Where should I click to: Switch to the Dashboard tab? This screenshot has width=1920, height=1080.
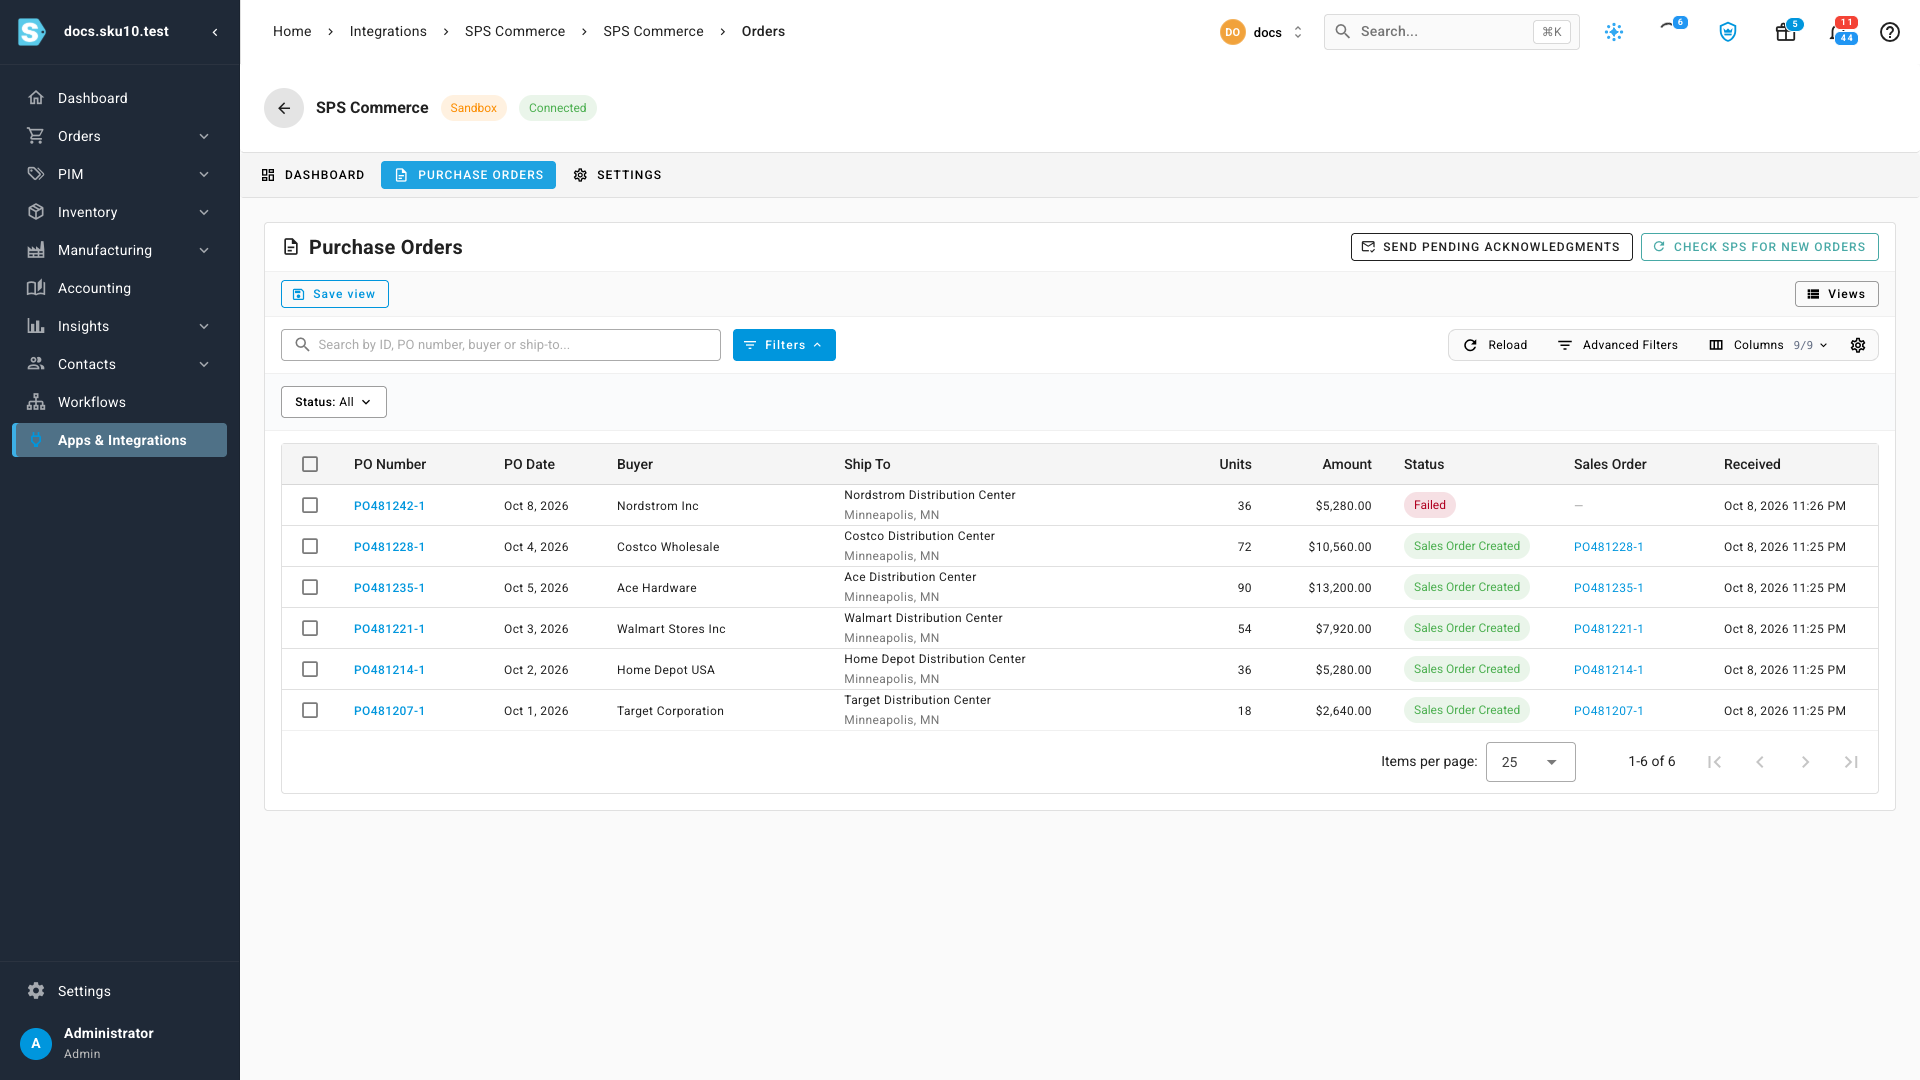coord(313,175)
